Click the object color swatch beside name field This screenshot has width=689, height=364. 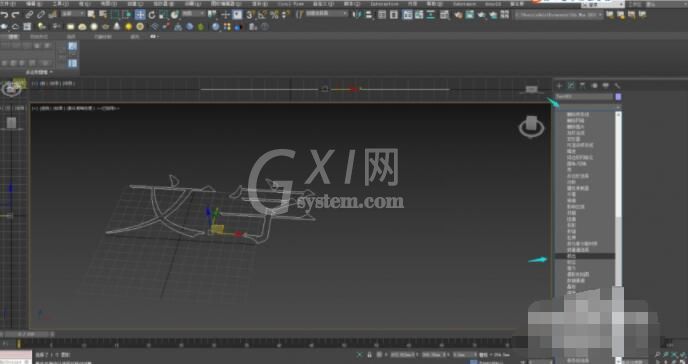[x=618, y=97]
